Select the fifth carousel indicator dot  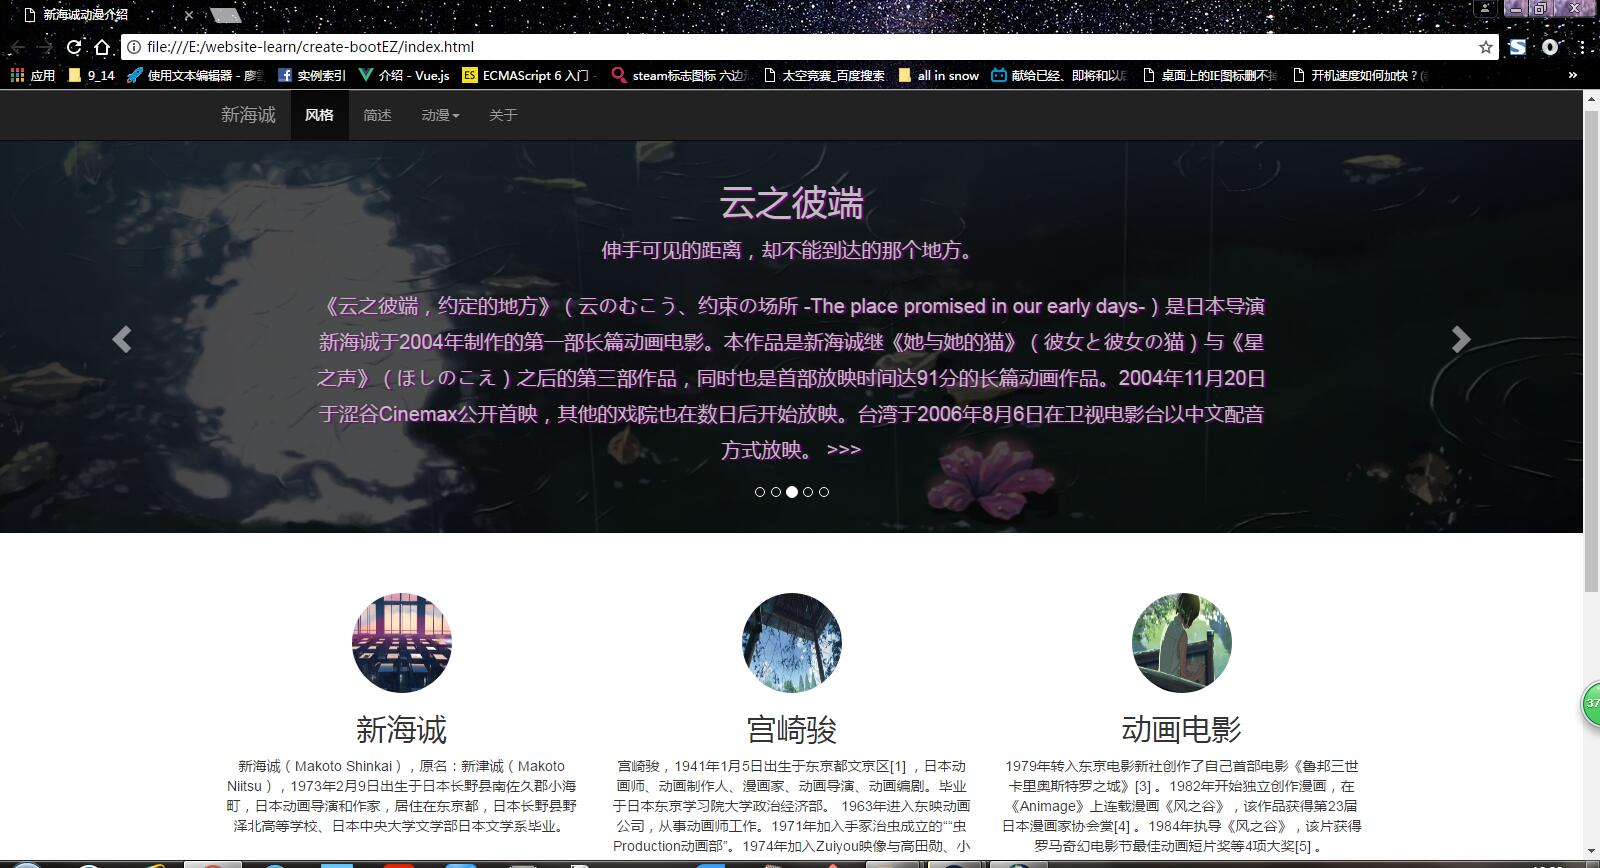(824, 492)
